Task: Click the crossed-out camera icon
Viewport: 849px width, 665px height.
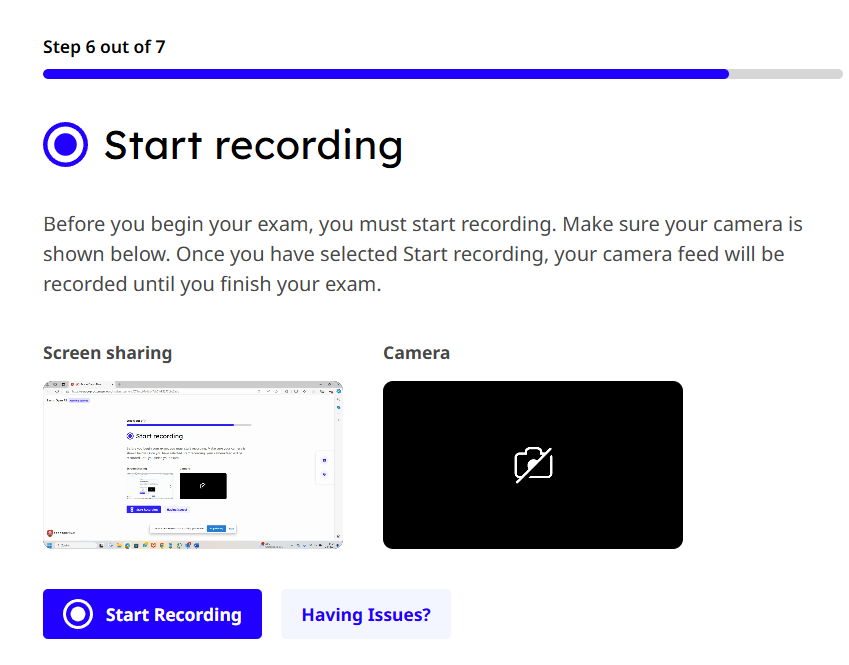Action: point(533,465)
